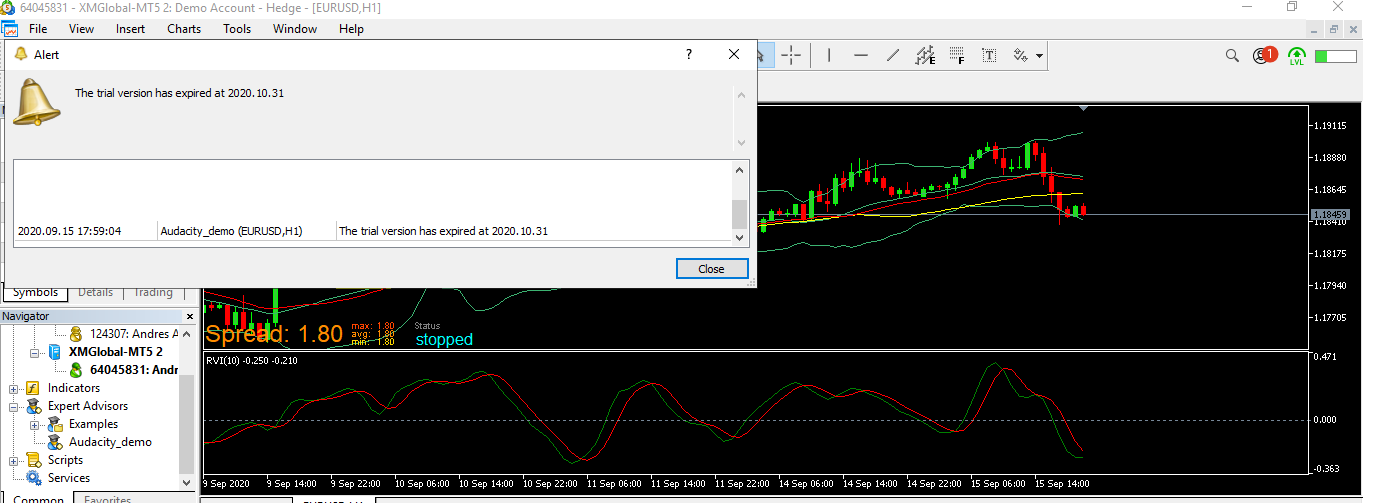Select the XMGlobal-MT5 2 server item
1374x503 pixels.
coord(116,352)
